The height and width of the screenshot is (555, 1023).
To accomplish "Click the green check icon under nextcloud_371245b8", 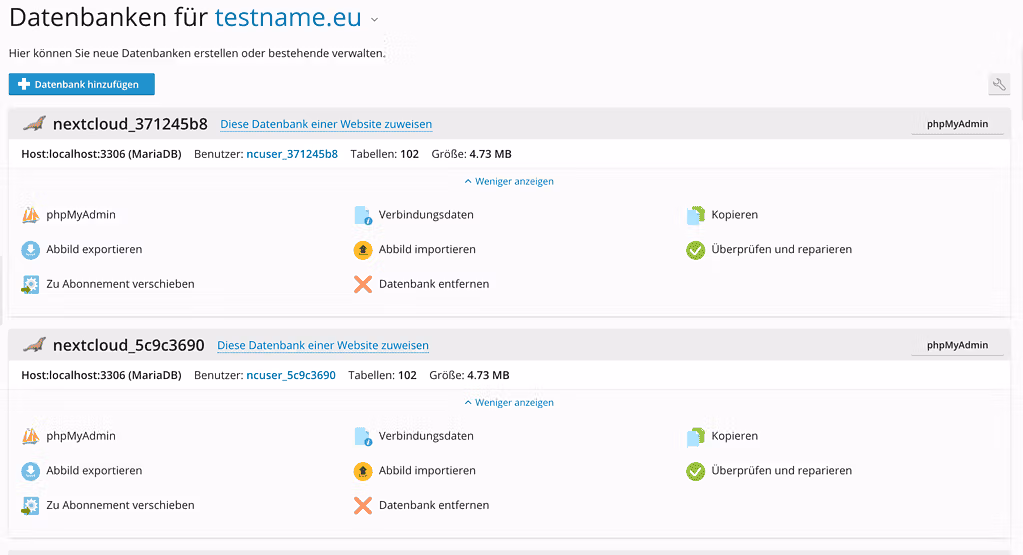I will (x=695, y=250).
